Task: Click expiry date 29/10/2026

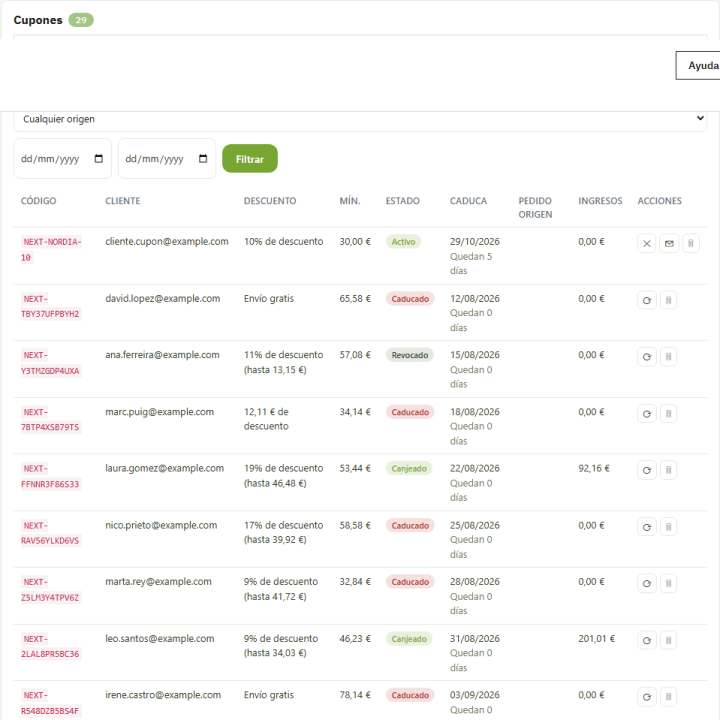Action: [x=475, y=242]
